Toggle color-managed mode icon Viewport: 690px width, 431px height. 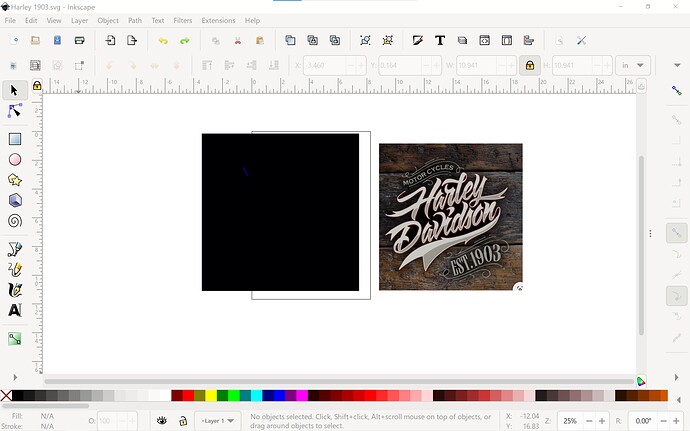coord(641,381)
